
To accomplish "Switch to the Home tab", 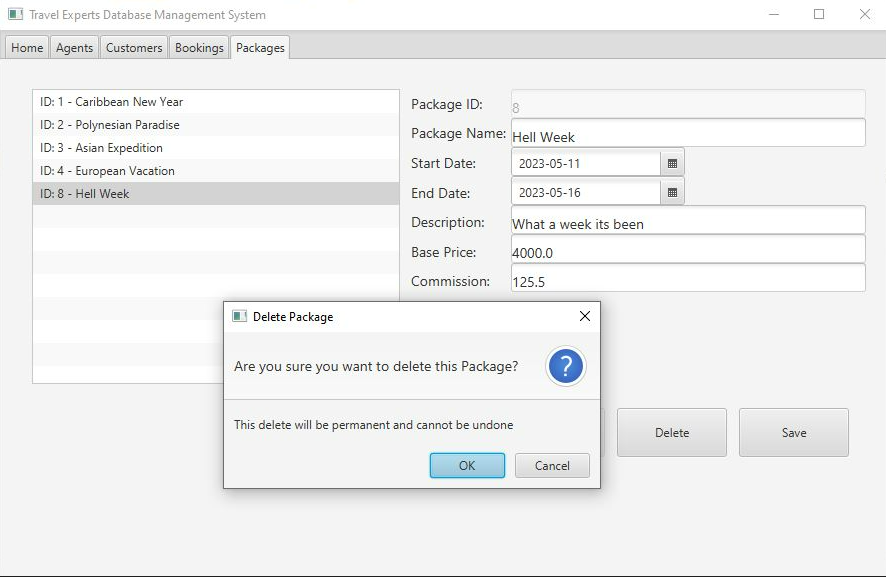I will coord(27,48).
